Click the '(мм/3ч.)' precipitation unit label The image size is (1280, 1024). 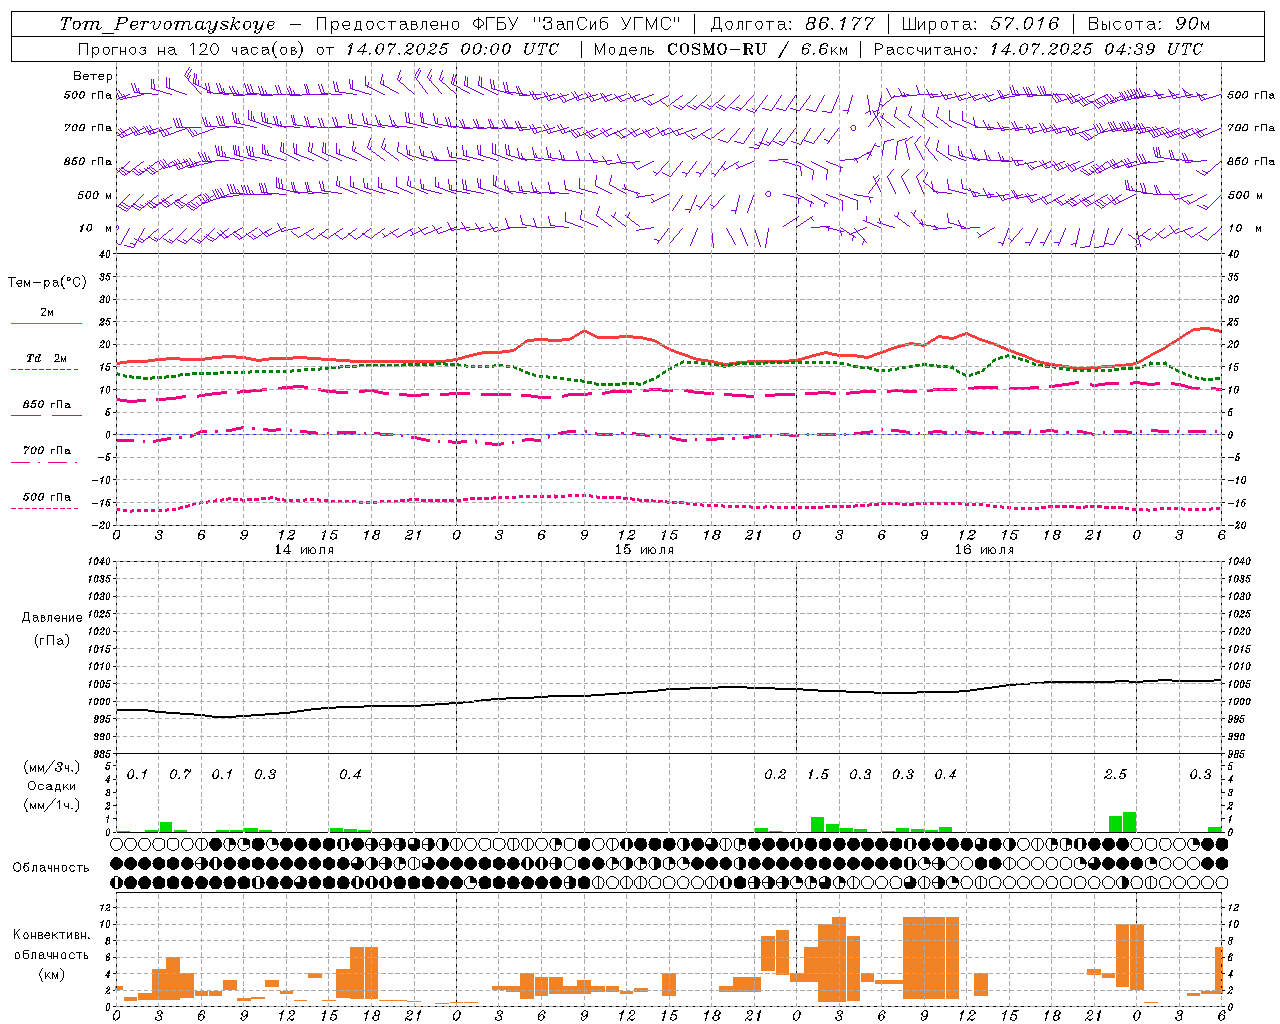coord(52,767)
